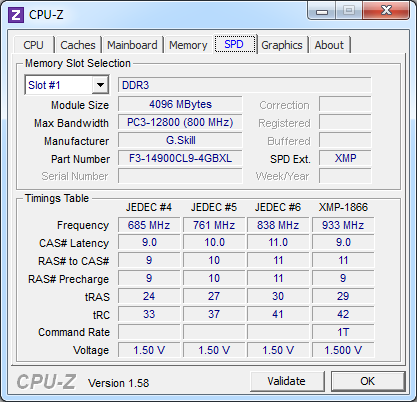Image resolution: width=417 pixels, height=402 pixels.
Task: Select the DDR3 memory type field
Action: pos(245,85)
